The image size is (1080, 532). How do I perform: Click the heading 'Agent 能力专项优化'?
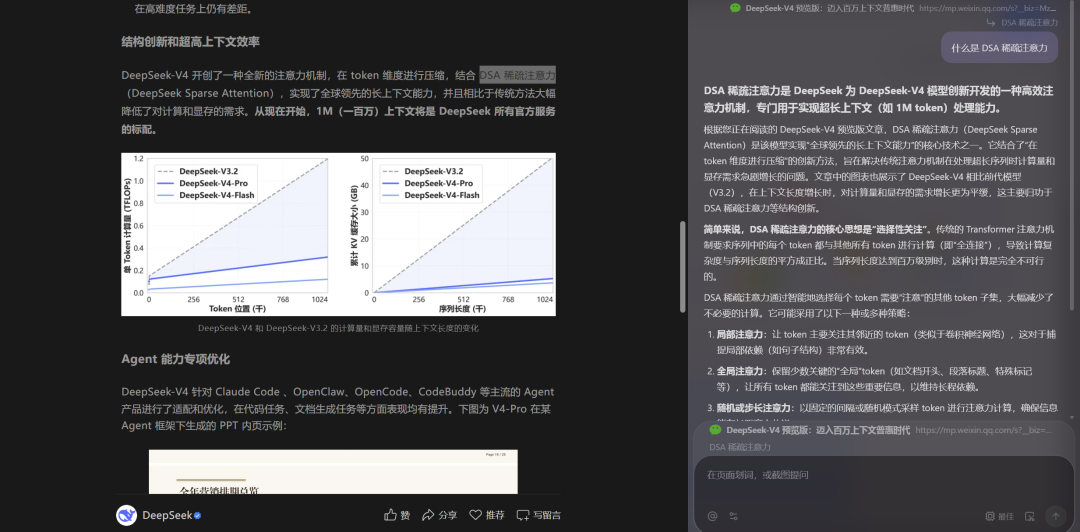(176, 359)
